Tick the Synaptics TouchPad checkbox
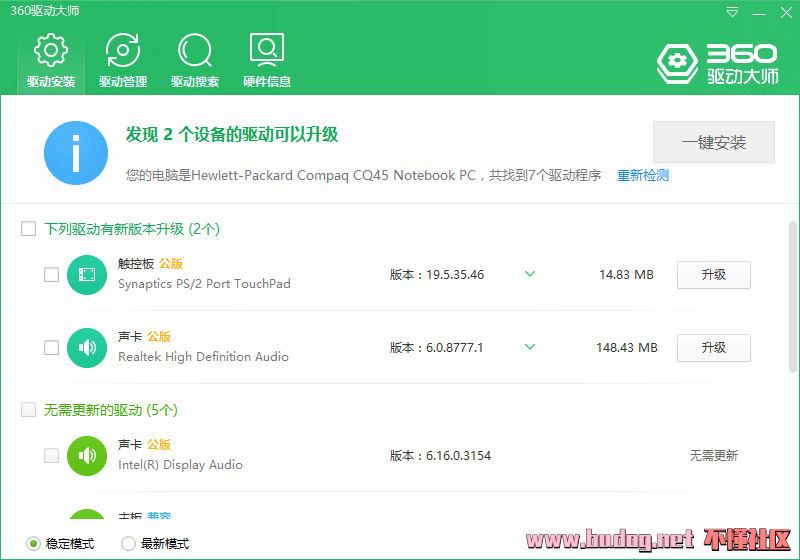The width and height of the screenshot is (800, 560). click(x=52, y=274)
